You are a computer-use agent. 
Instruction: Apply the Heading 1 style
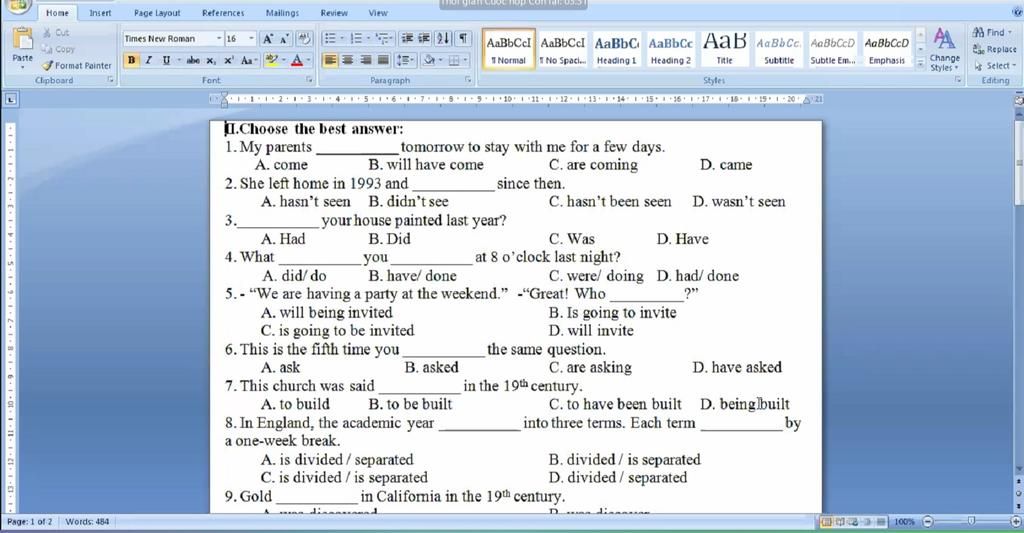pyautogui.click(x=616, y=49)
